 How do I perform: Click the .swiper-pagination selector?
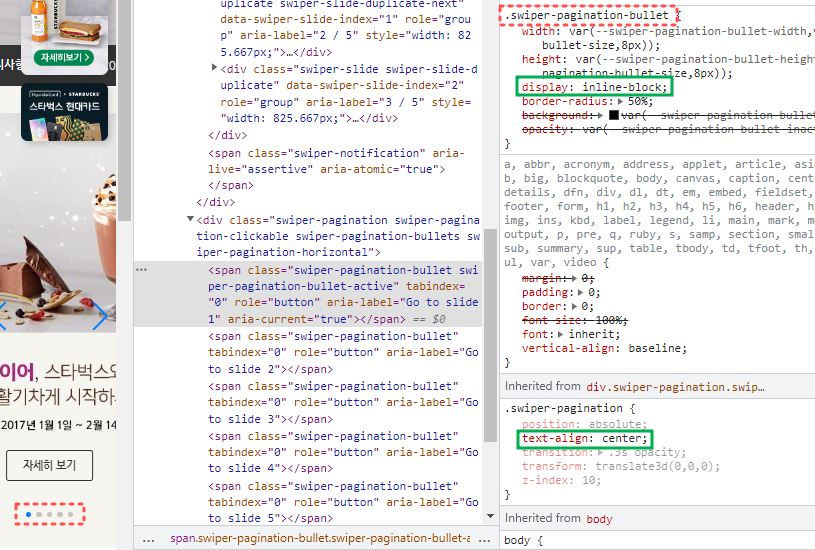(x=563, y=409)
